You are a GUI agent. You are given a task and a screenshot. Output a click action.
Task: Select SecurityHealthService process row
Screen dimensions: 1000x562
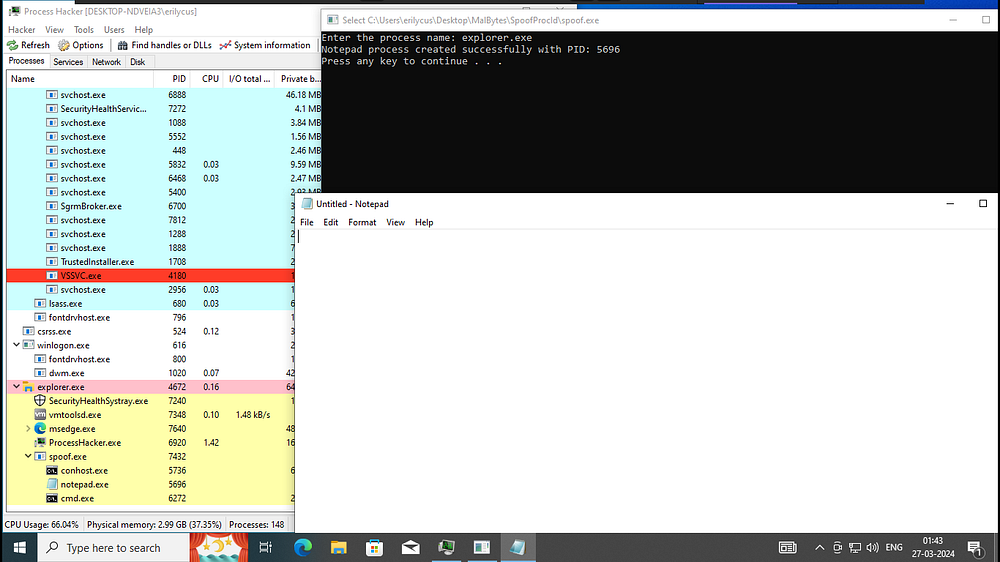[x=164, y=108]
